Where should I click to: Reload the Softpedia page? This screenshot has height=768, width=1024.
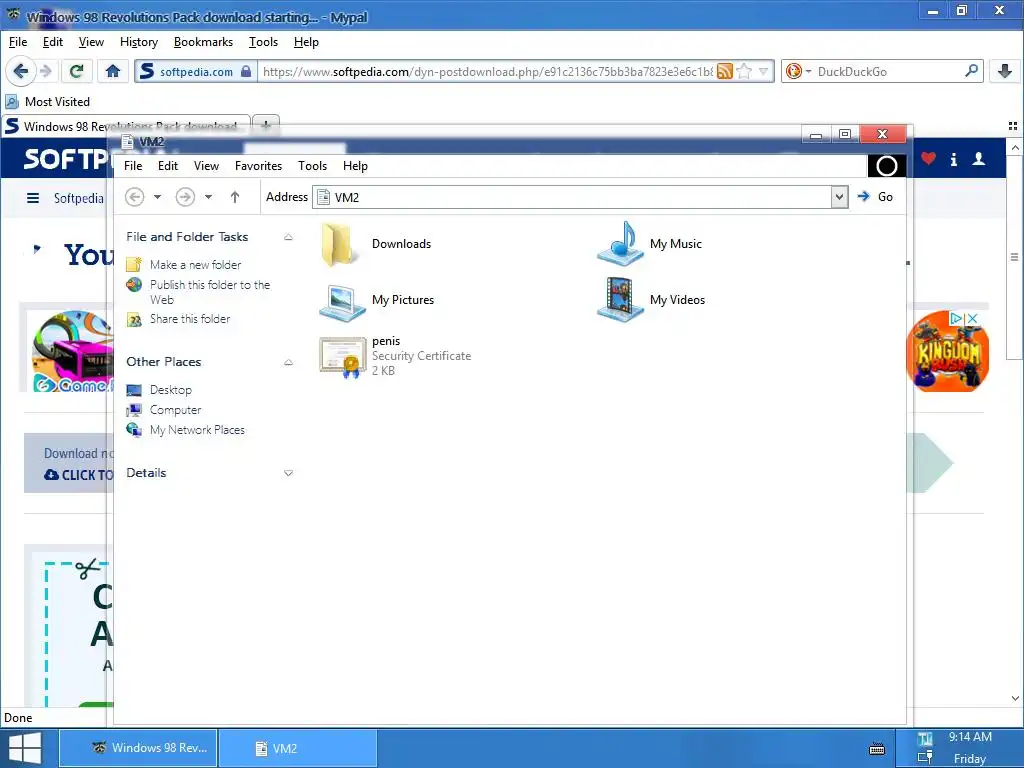76,71
